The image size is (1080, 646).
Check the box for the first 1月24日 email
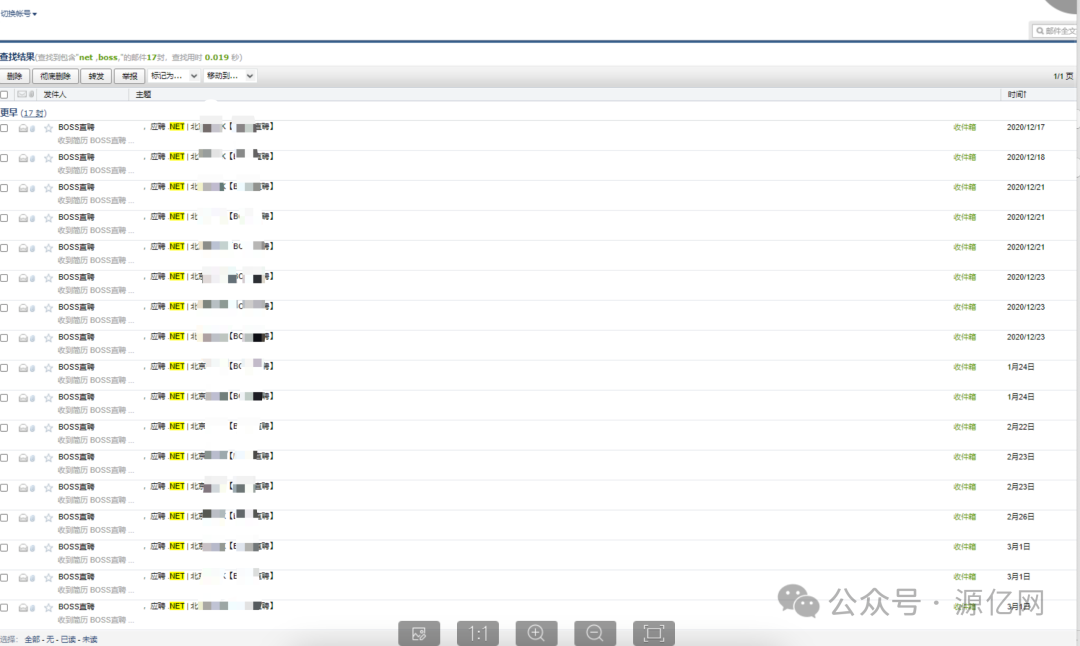click(4, 368)
